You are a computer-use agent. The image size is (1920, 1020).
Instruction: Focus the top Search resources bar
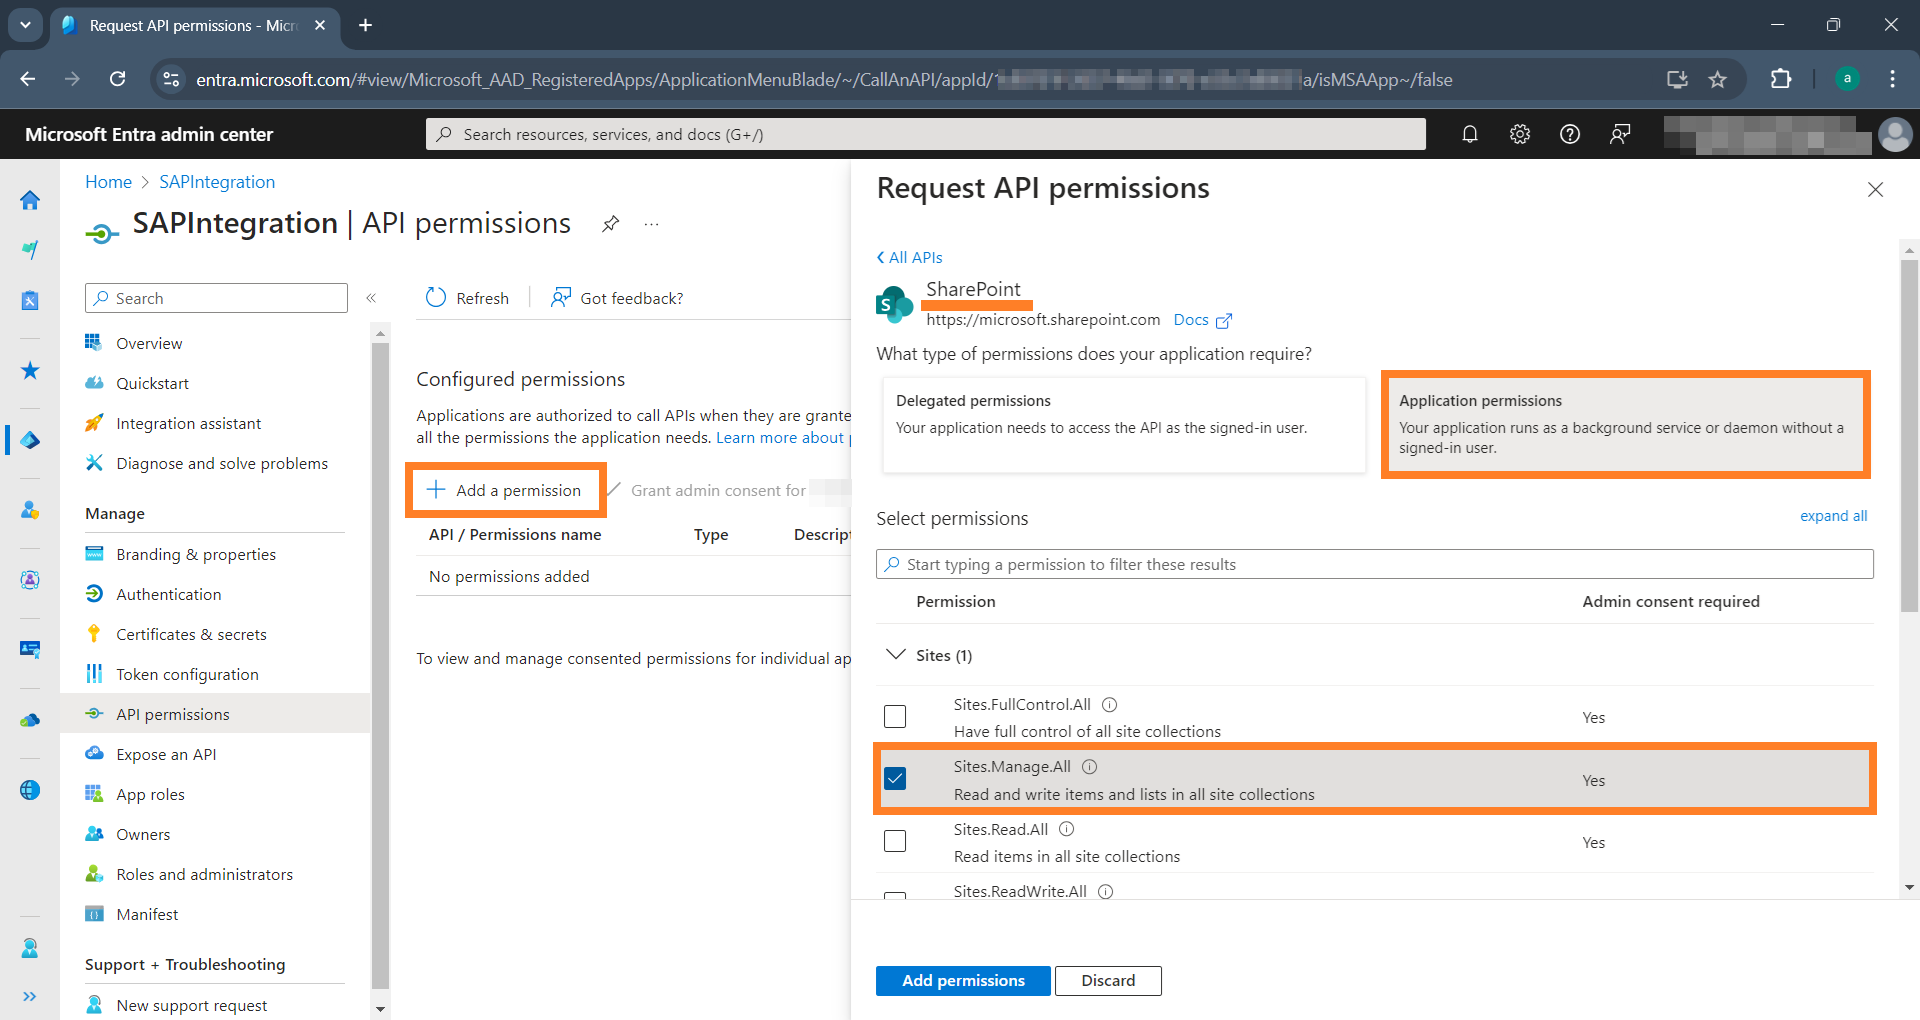tap(925, 134)
